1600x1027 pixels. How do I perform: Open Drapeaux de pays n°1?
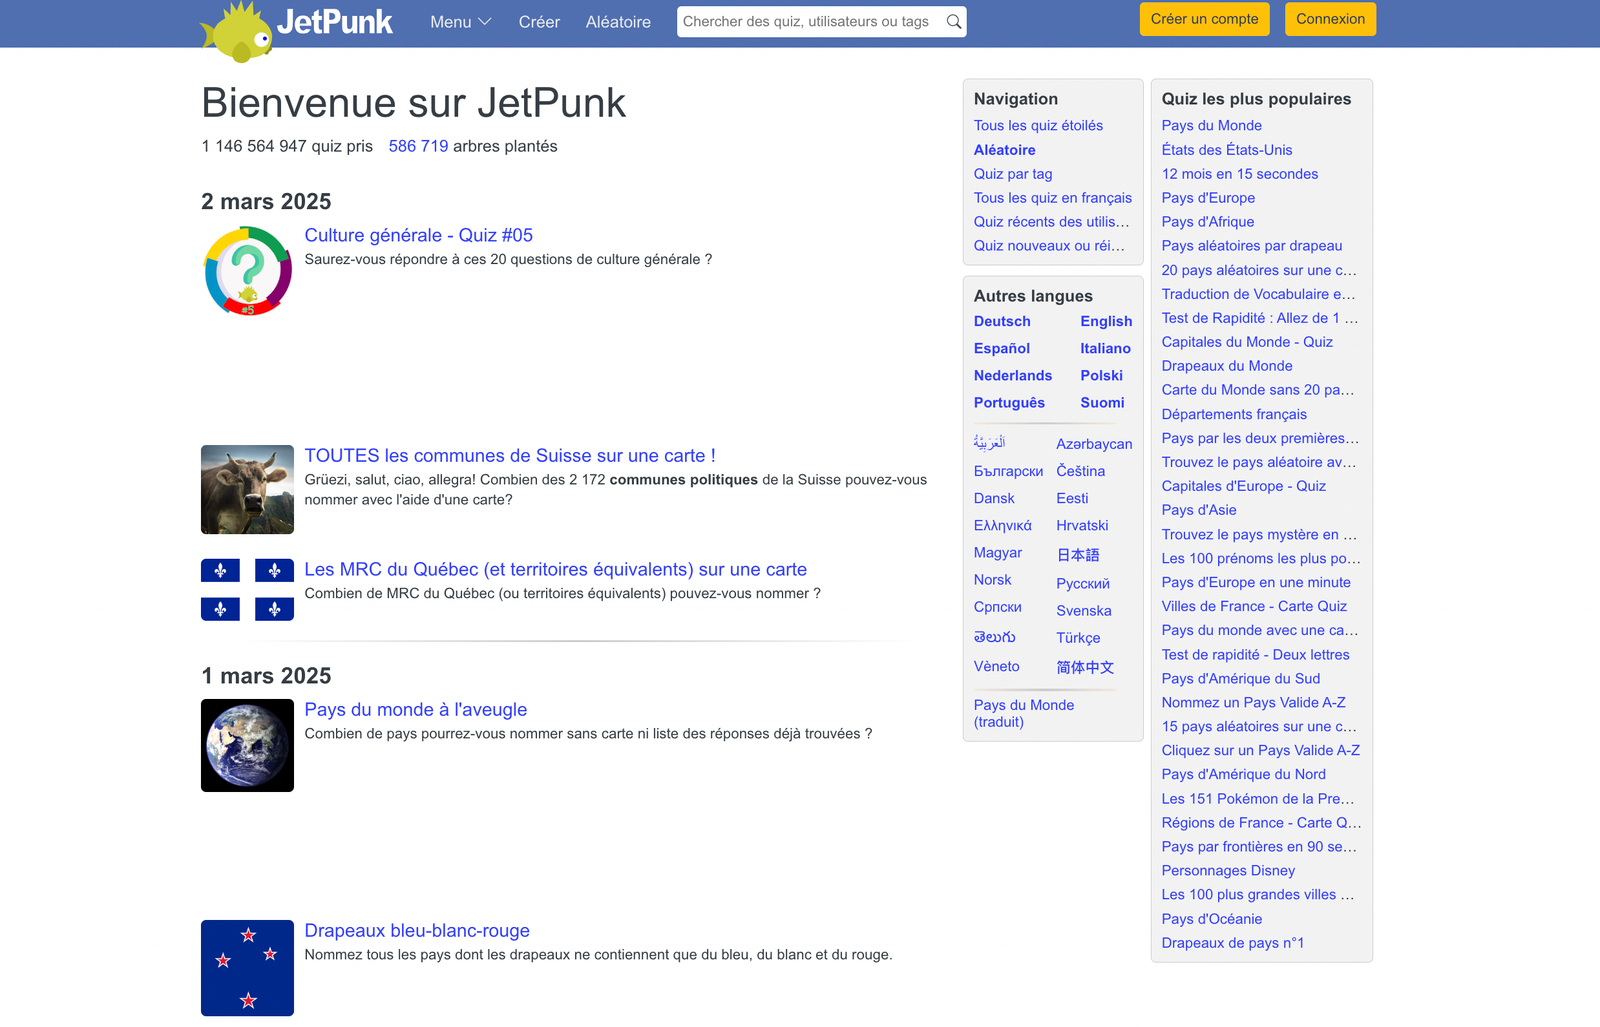click(x=1233, y=943)
